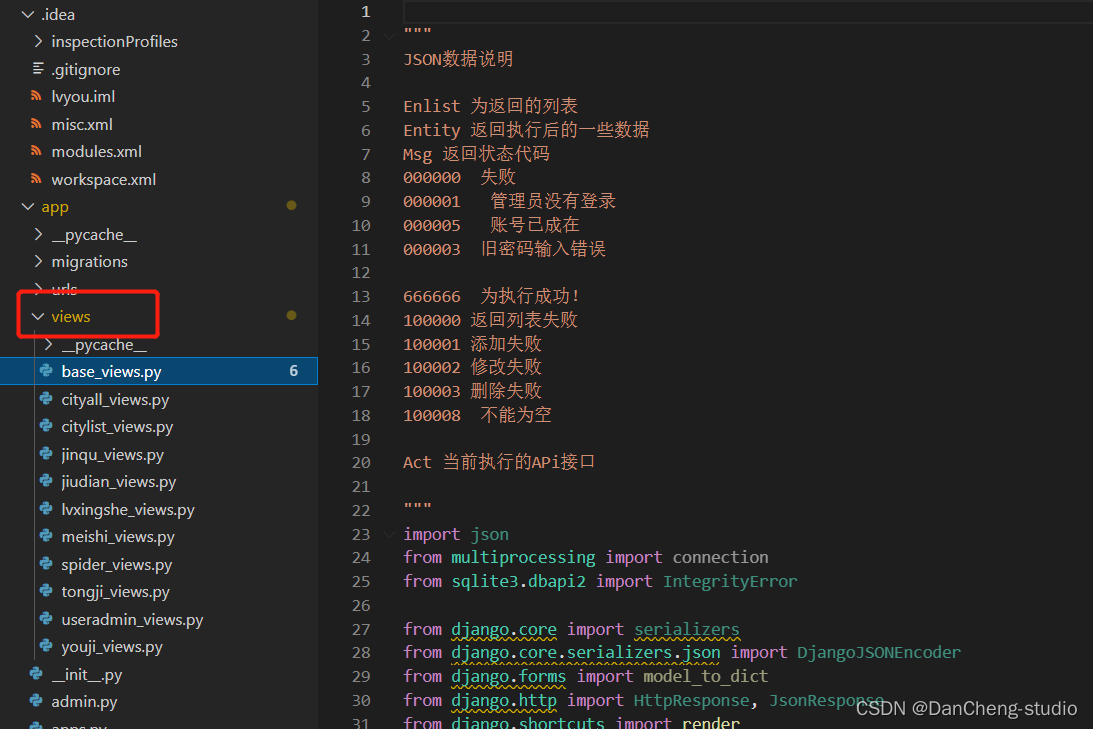Screen dimensions: 1093x729
Task: Click 'IntegrityError' on line 25
Action: pos(730,582)
